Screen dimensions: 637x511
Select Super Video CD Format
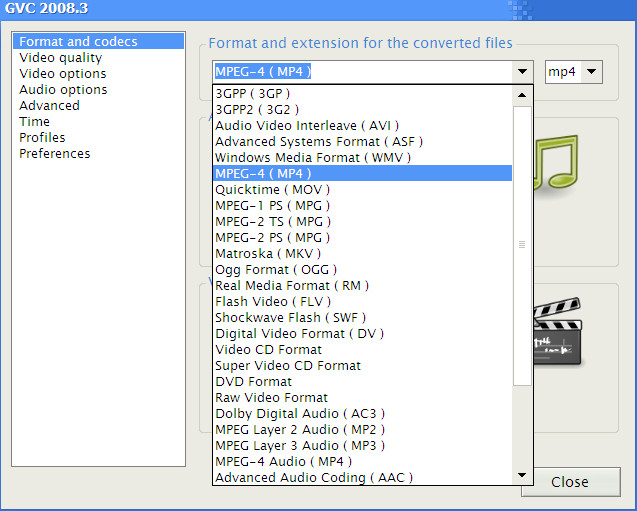coord(362,366)
